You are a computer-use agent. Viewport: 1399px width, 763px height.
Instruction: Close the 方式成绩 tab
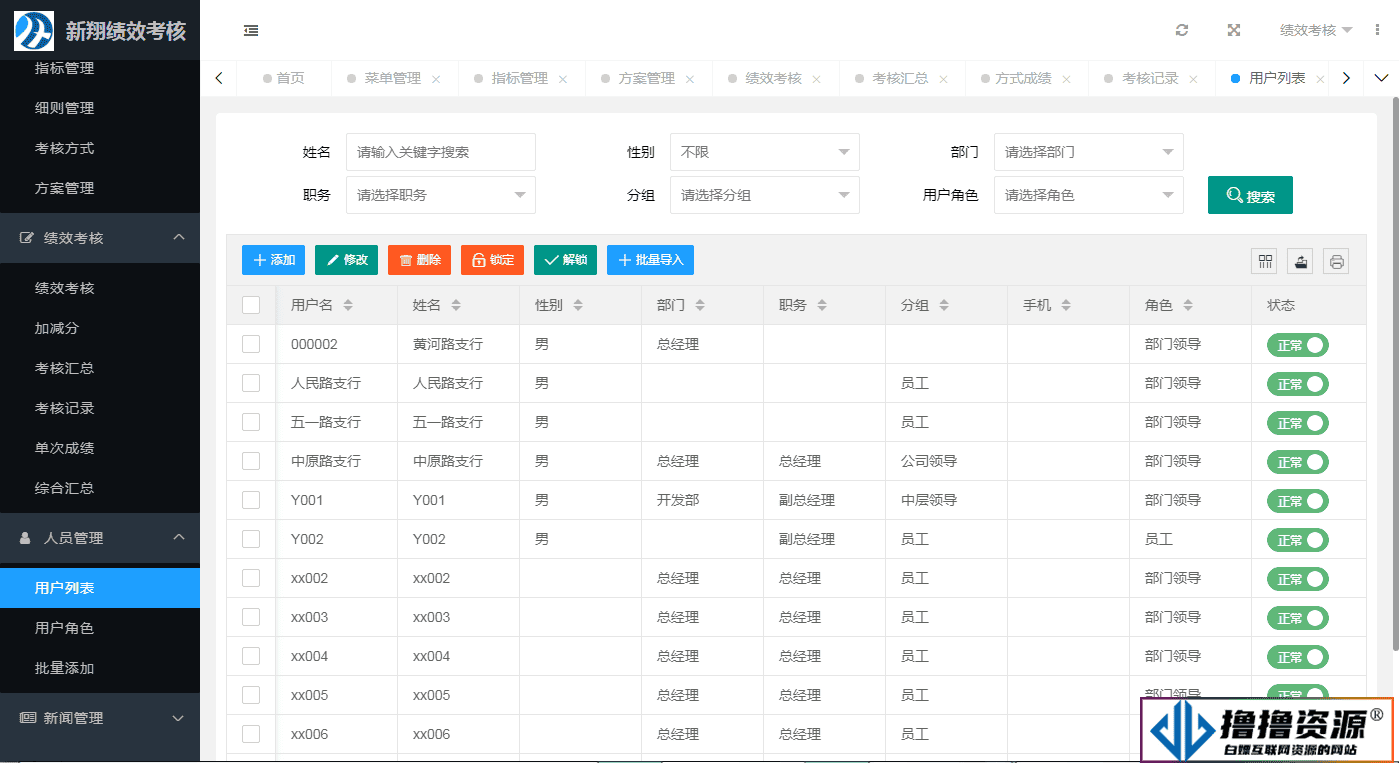tap(1066, 79)
